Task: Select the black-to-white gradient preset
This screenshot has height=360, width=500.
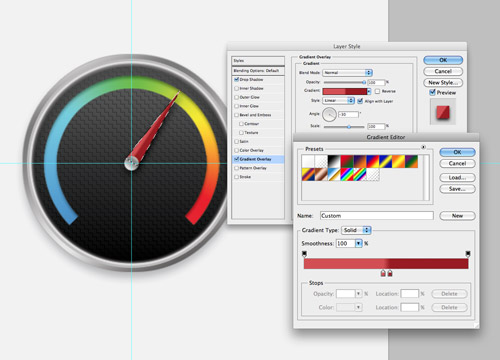Action: 334,161
